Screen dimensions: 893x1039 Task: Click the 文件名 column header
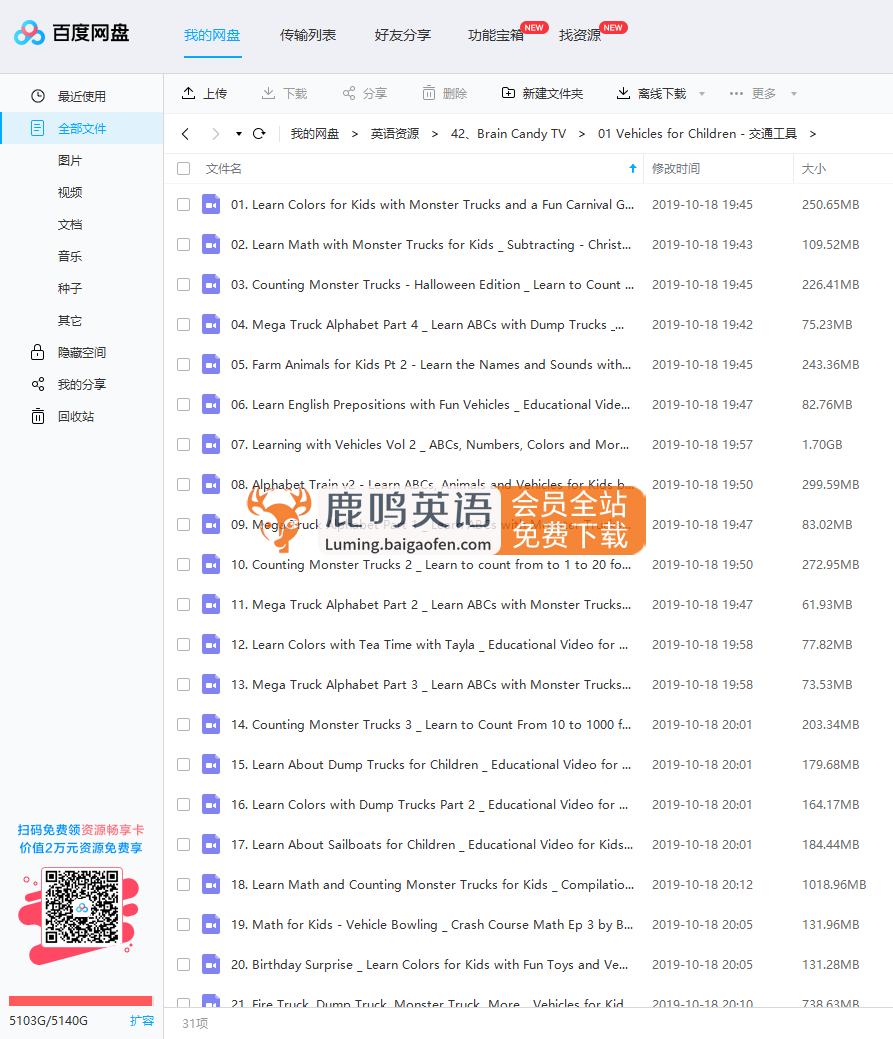coord(223,168)
